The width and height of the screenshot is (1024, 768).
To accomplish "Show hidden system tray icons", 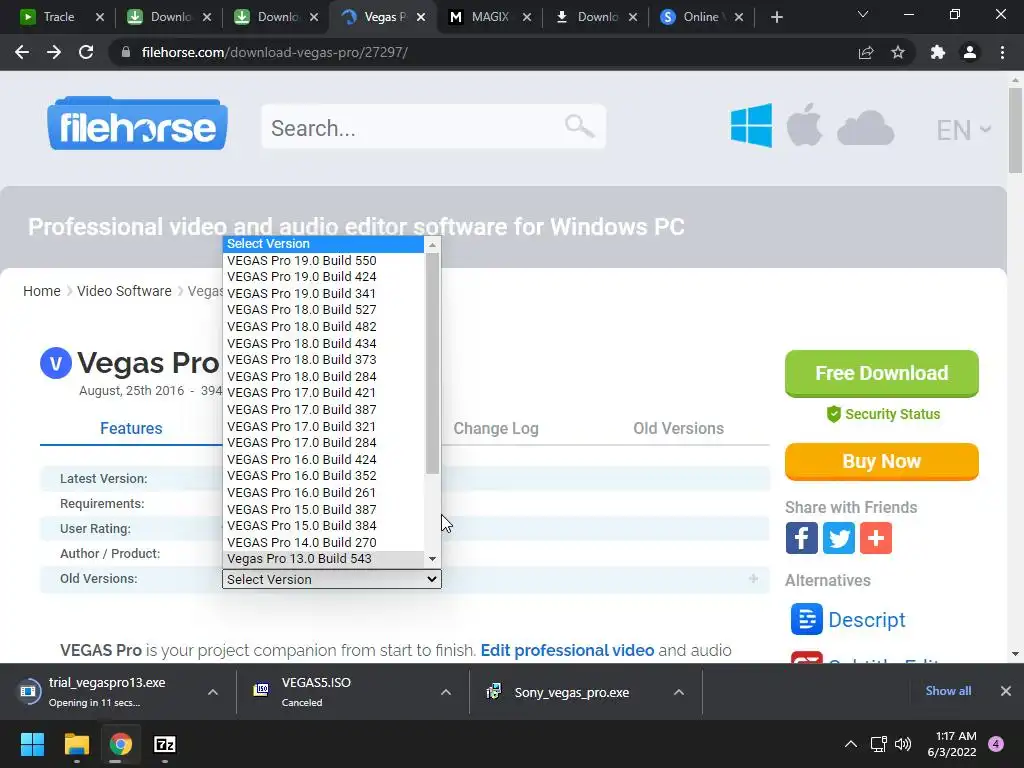I will 851,744.
